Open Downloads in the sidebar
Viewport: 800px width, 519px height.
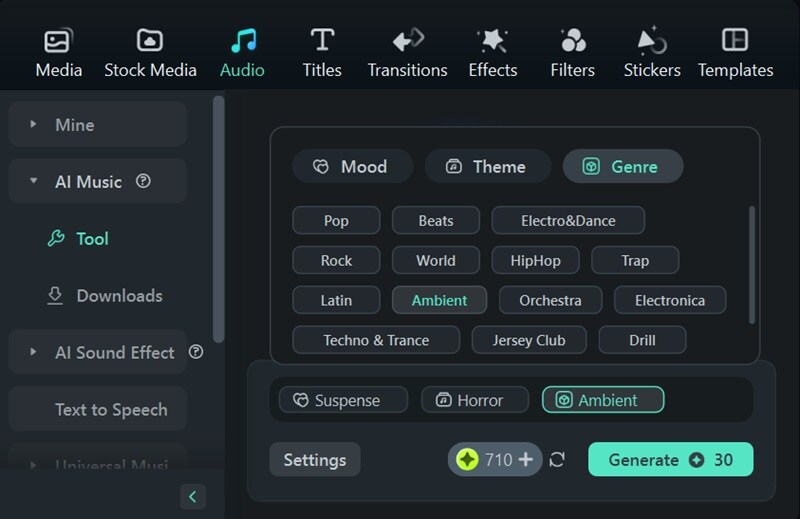(105, 295)
